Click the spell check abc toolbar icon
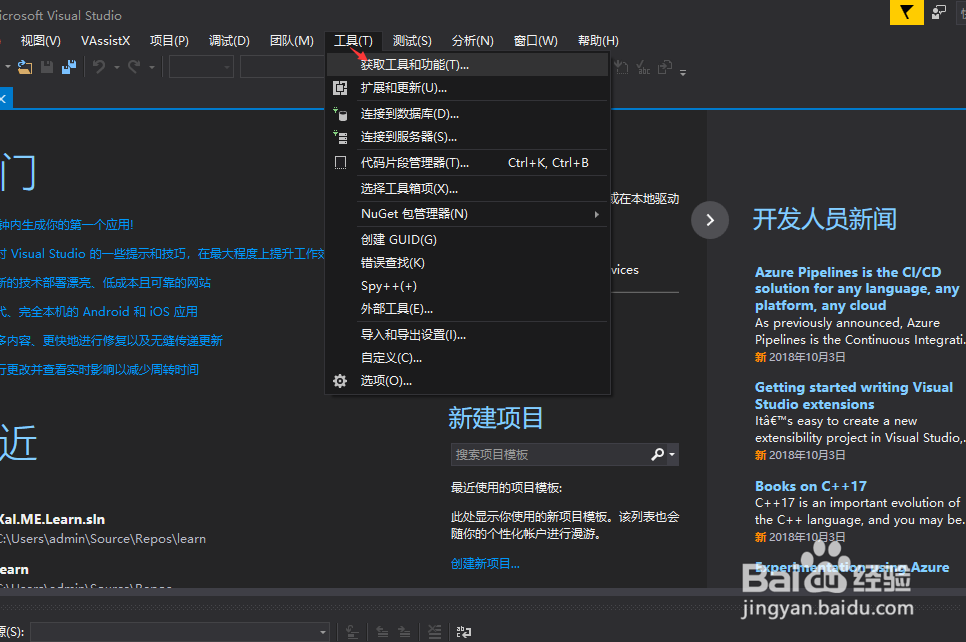Screen dimensions: 966x642 tap(643, 67)
